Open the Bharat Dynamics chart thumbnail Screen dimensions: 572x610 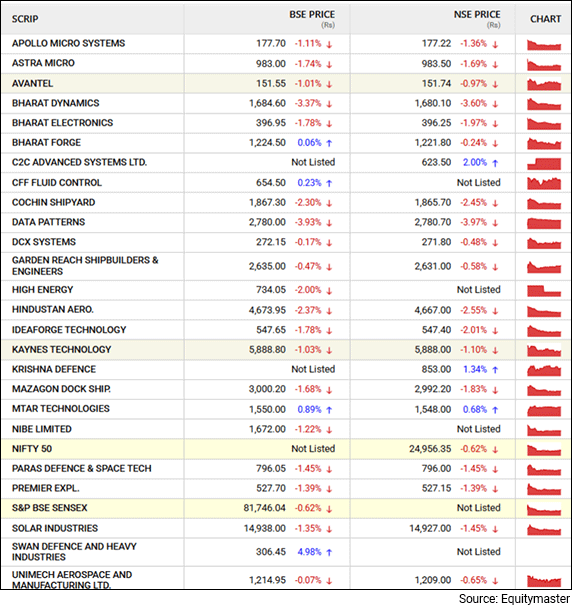(x=544, y=104)
